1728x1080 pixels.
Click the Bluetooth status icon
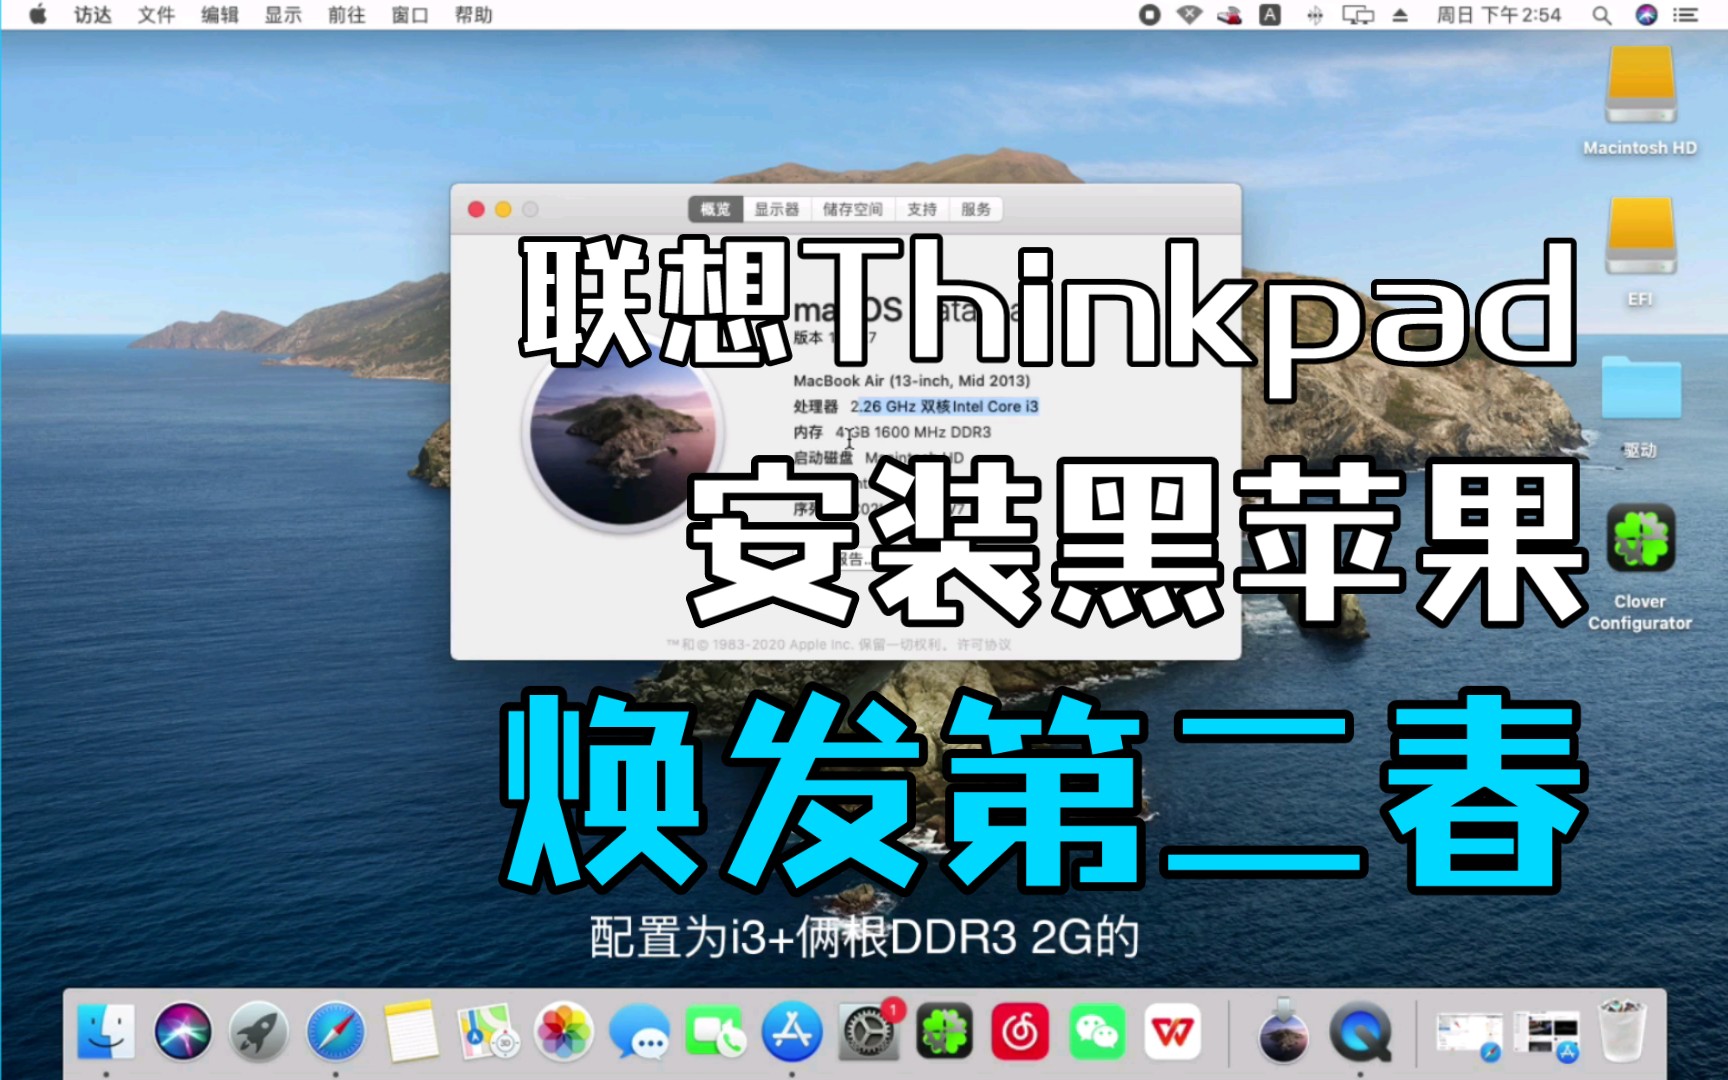[x=1315, y=15]
